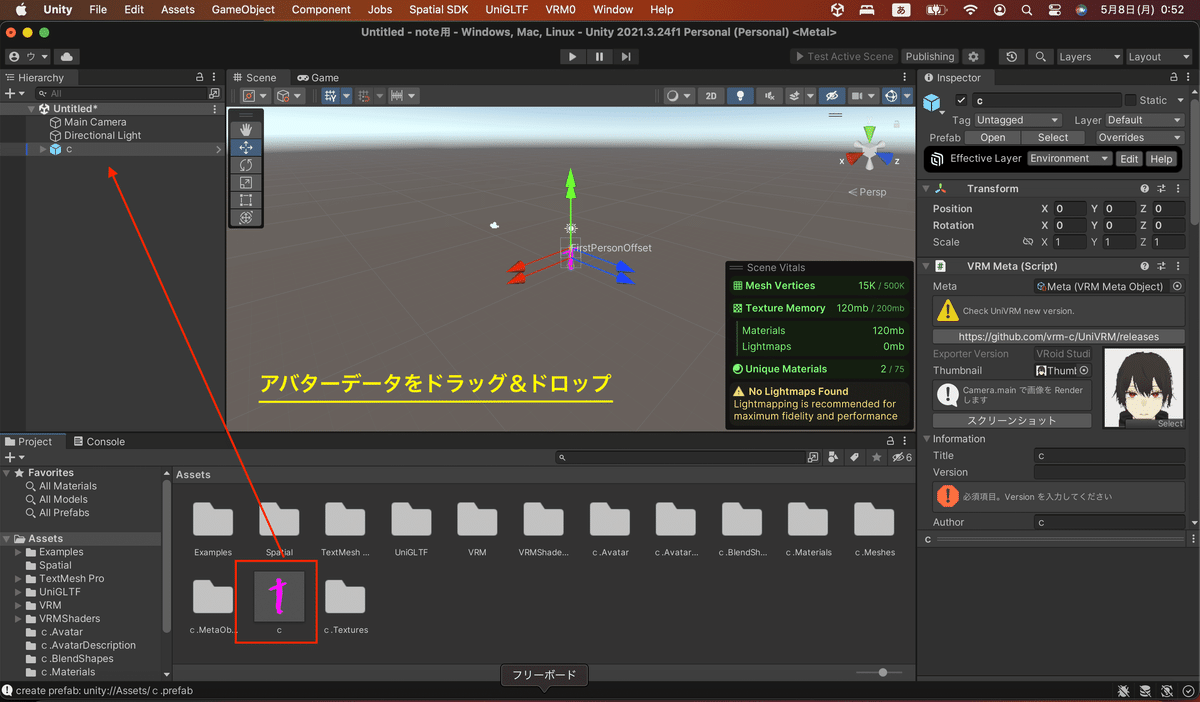Screen dimensions: 1200x702
Task: Toggle the Static checkbox
Action: click(1130, 100)
